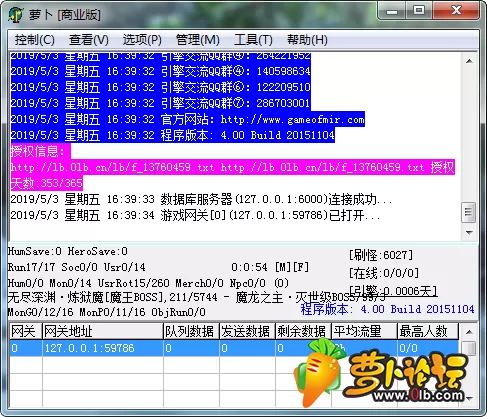Open the 选项(P) menu
Image resolution: width=487 pixels, height=417 pixels.
(x=142, y=40)
